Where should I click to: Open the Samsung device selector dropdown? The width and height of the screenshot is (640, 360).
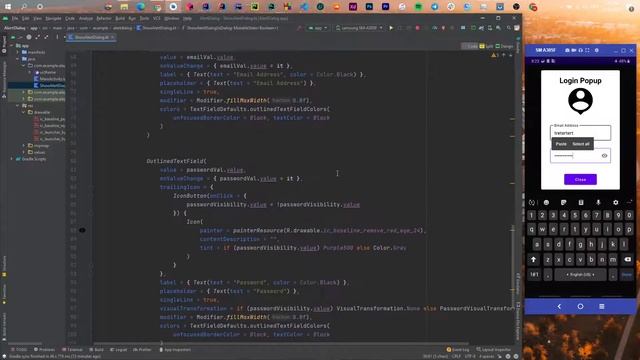[x=359, y=28]
